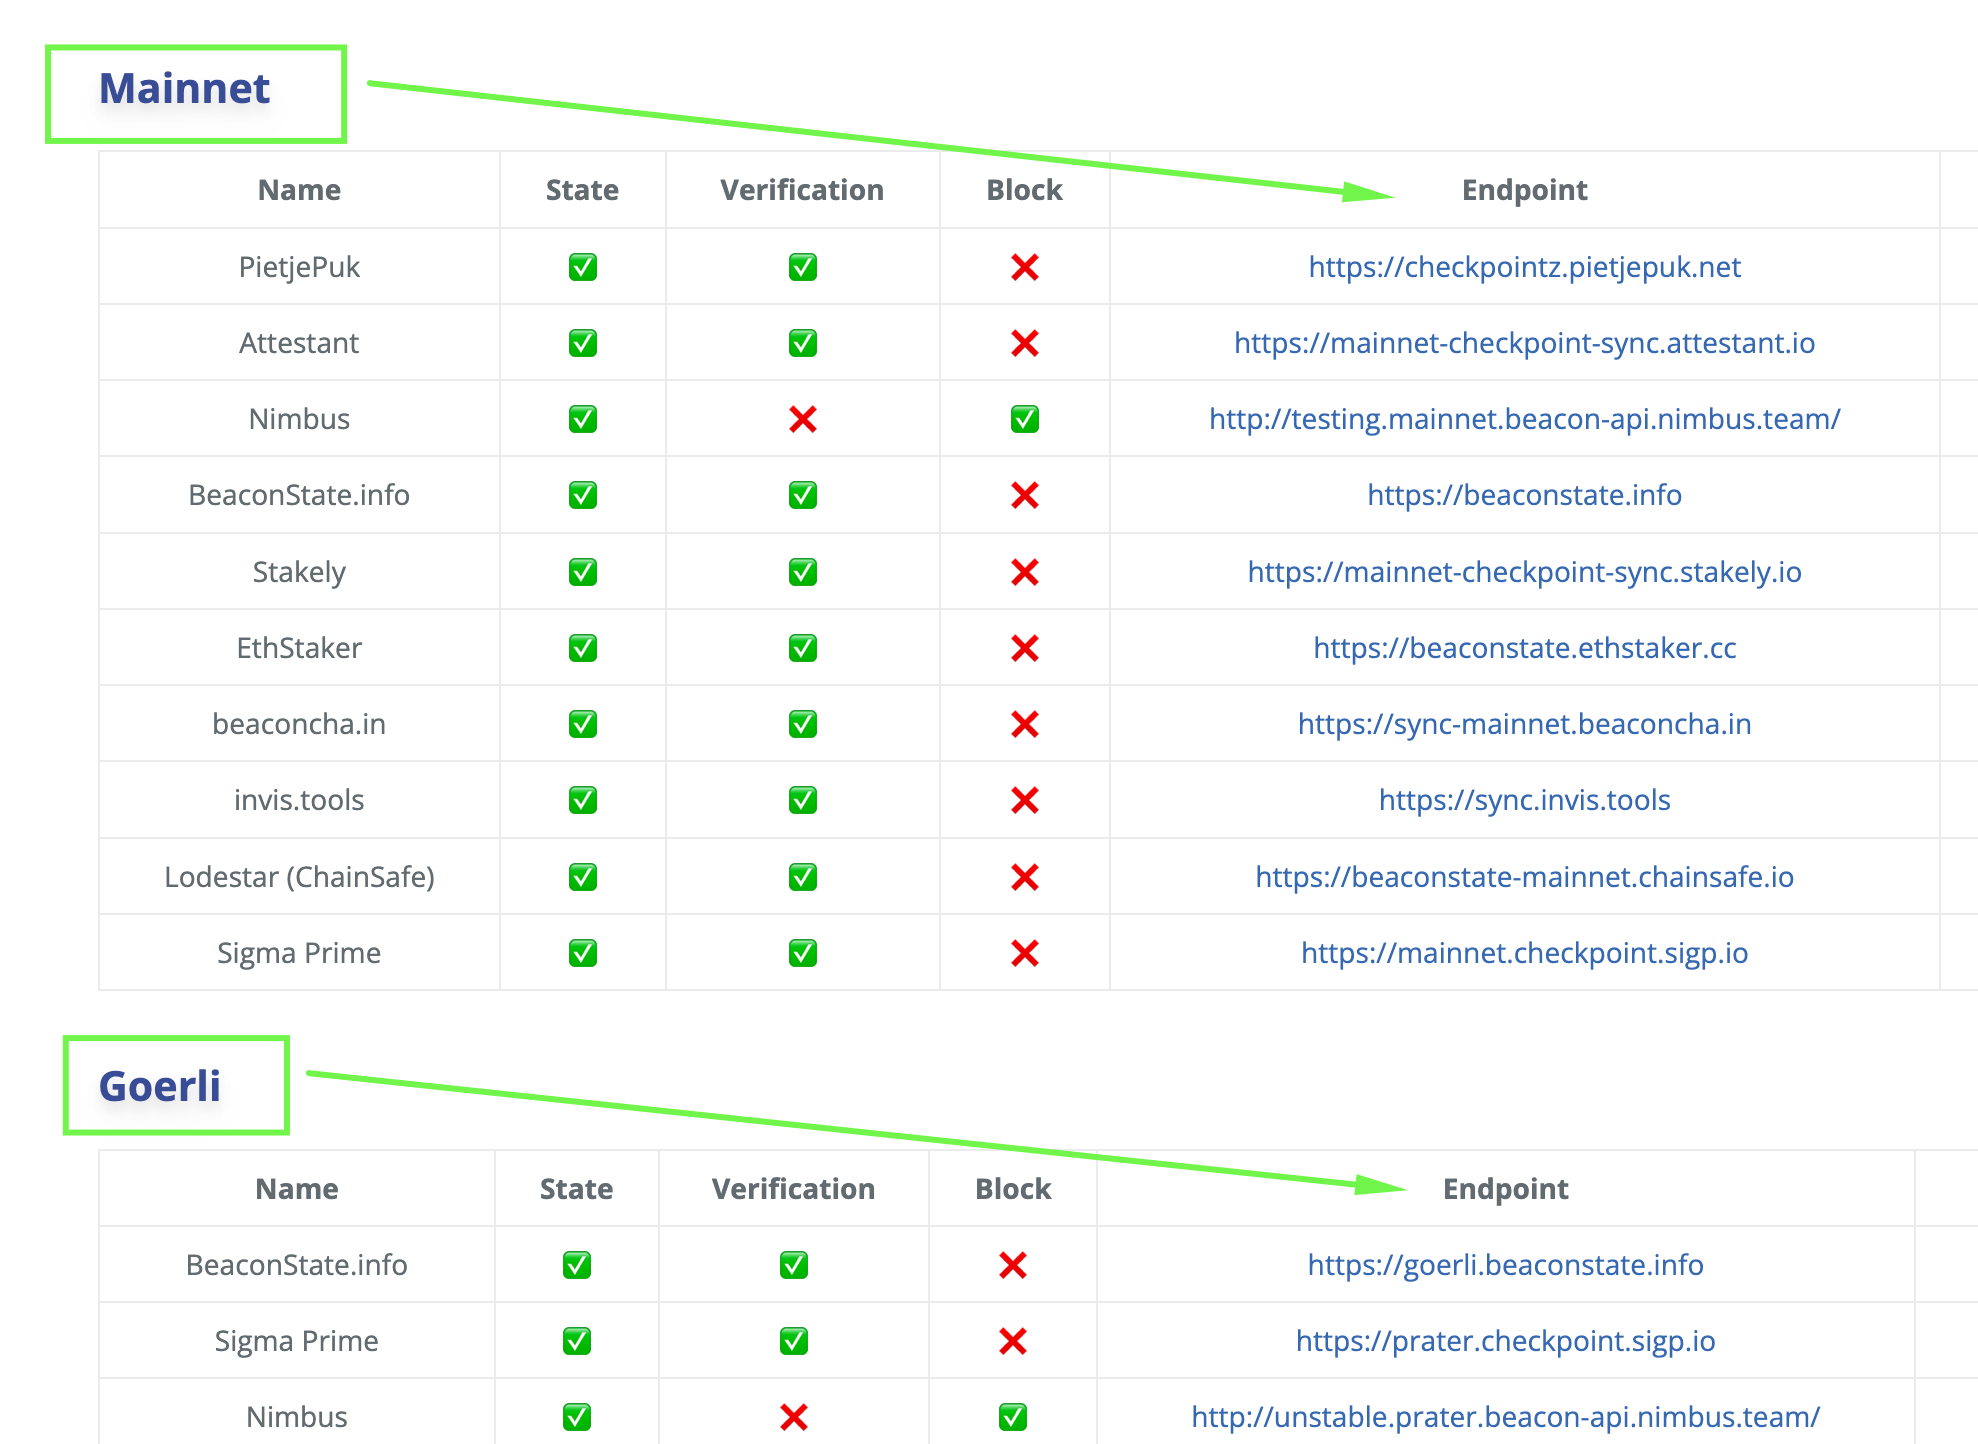1978x1444 pixels.
Task: Click the red Block cross for PietjePuk
Action: pyautogui.click(x=1025, y=267)
